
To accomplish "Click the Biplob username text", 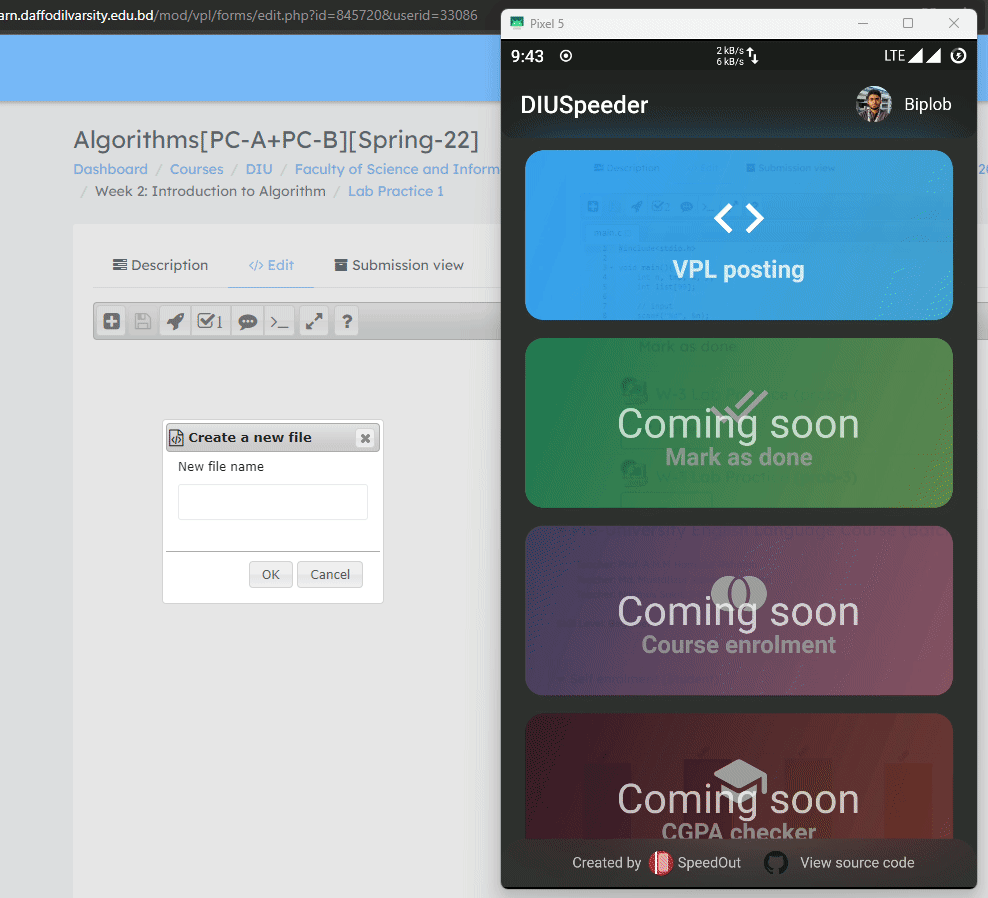I will (x=928, y=105).
